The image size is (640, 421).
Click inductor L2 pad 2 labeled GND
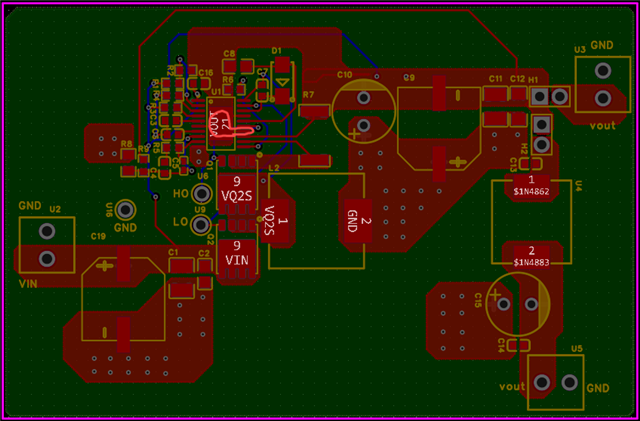pyautogui.click(x=358, y=221)
